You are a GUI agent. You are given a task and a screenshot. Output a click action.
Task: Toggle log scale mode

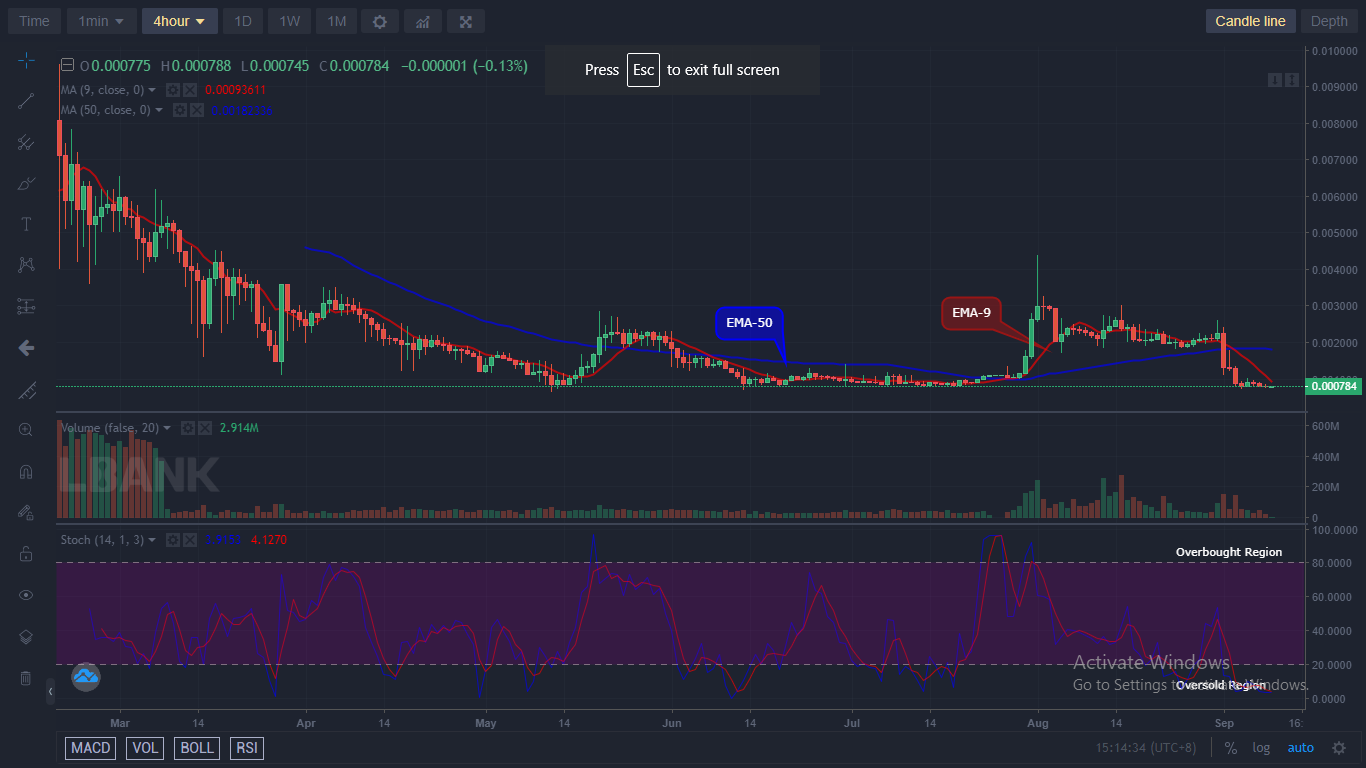(1262, 748)
